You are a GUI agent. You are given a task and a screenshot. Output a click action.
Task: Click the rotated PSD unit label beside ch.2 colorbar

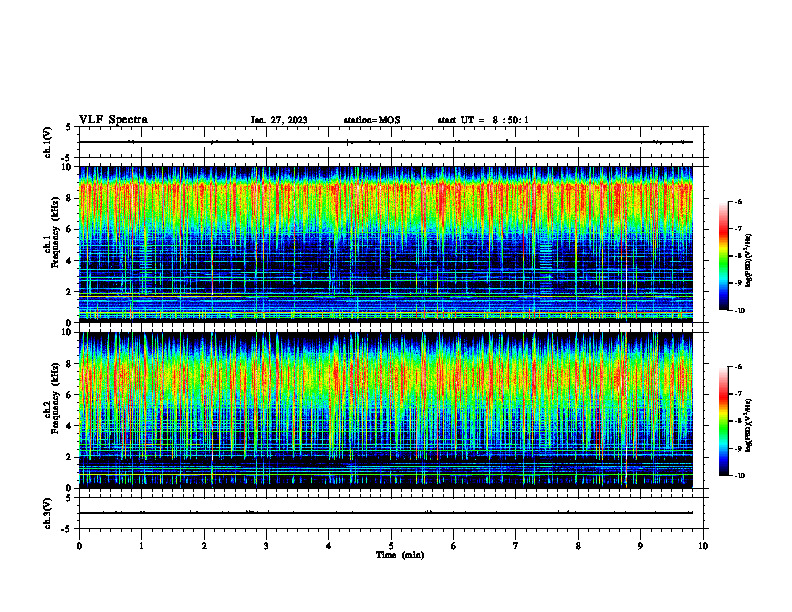(749, 426)
